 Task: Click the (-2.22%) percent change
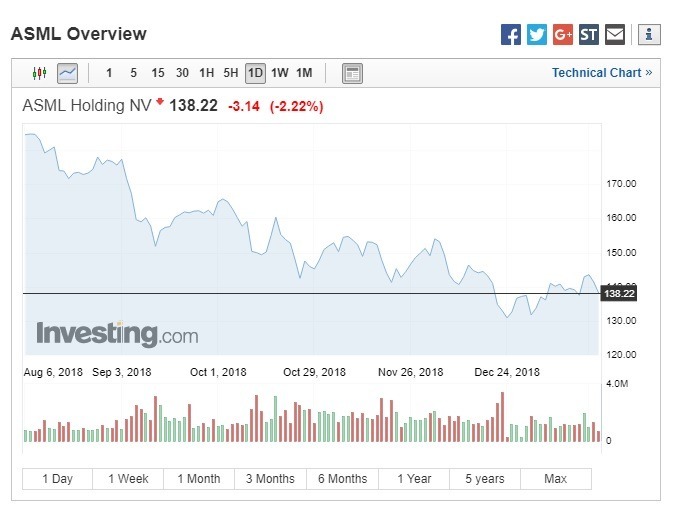[x=296, y=106]
